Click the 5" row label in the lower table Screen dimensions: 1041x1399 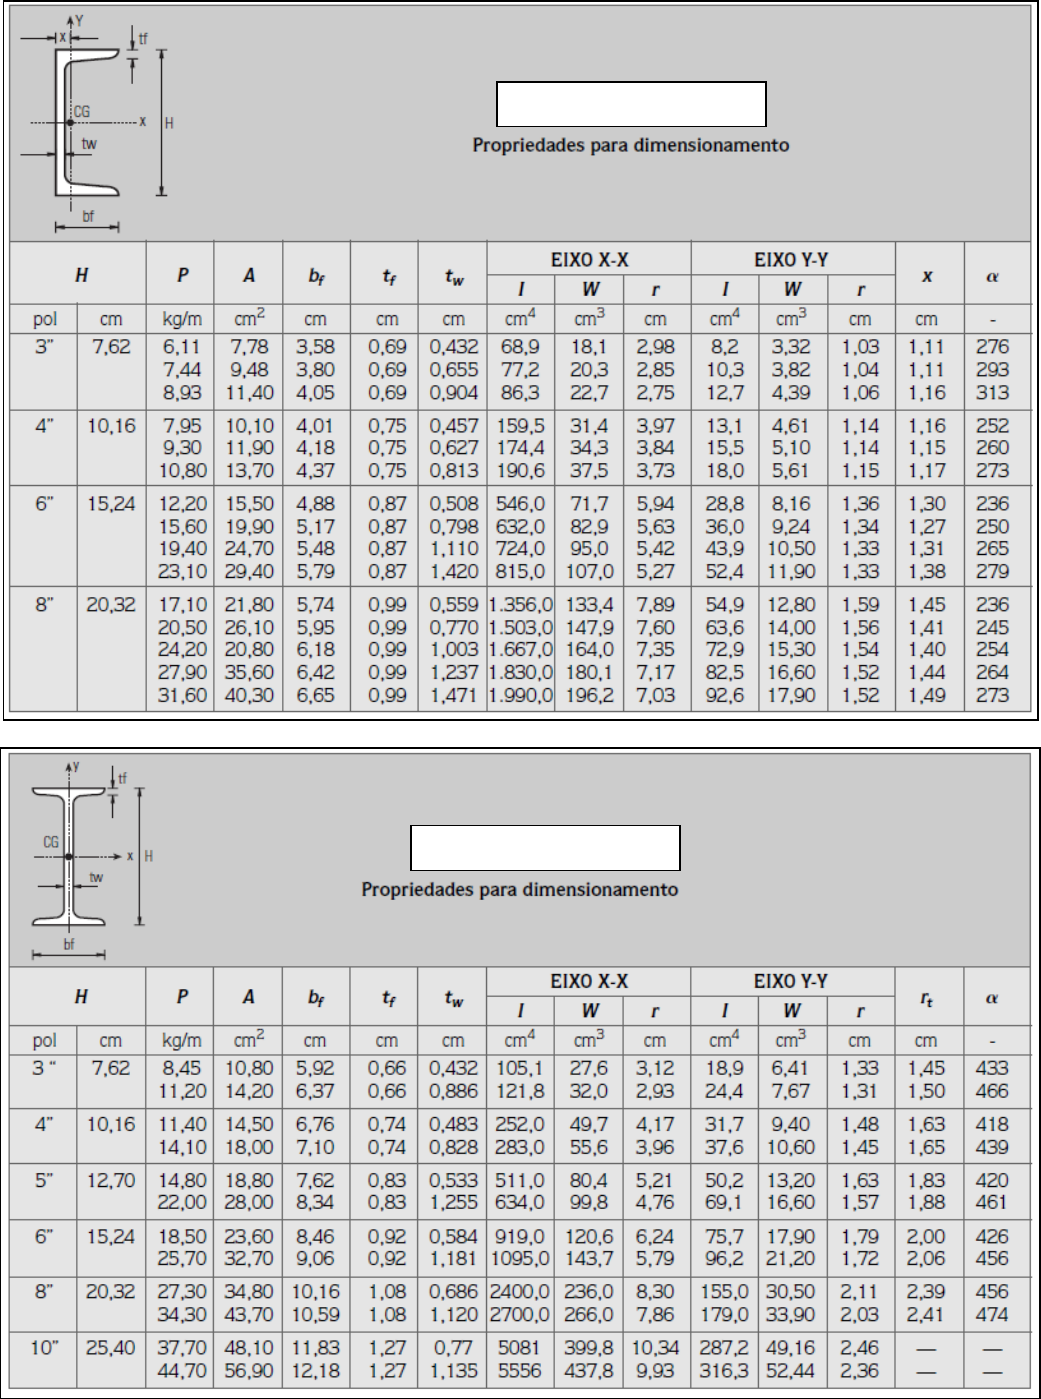pos(44,1180)
